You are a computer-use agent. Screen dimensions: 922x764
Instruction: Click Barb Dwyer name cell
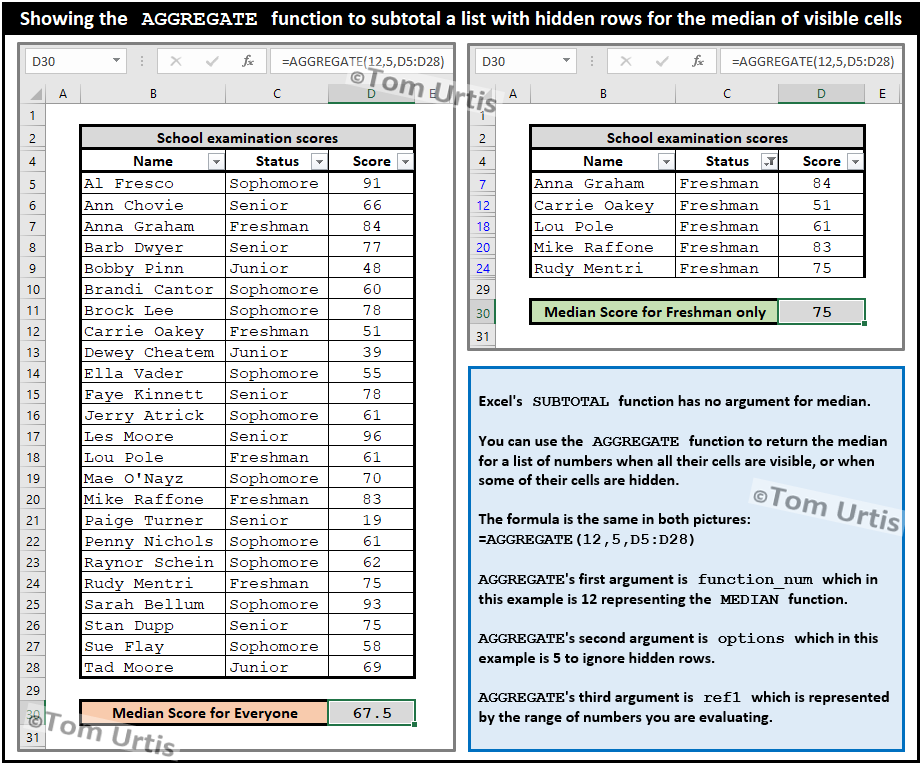coord(153,247)
